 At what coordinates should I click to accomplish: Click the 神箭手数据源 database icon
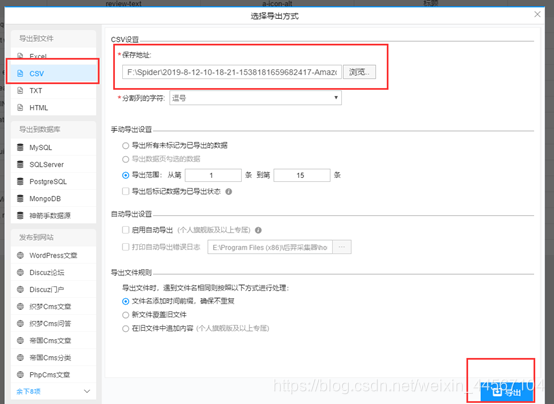[x=20, y=215]
